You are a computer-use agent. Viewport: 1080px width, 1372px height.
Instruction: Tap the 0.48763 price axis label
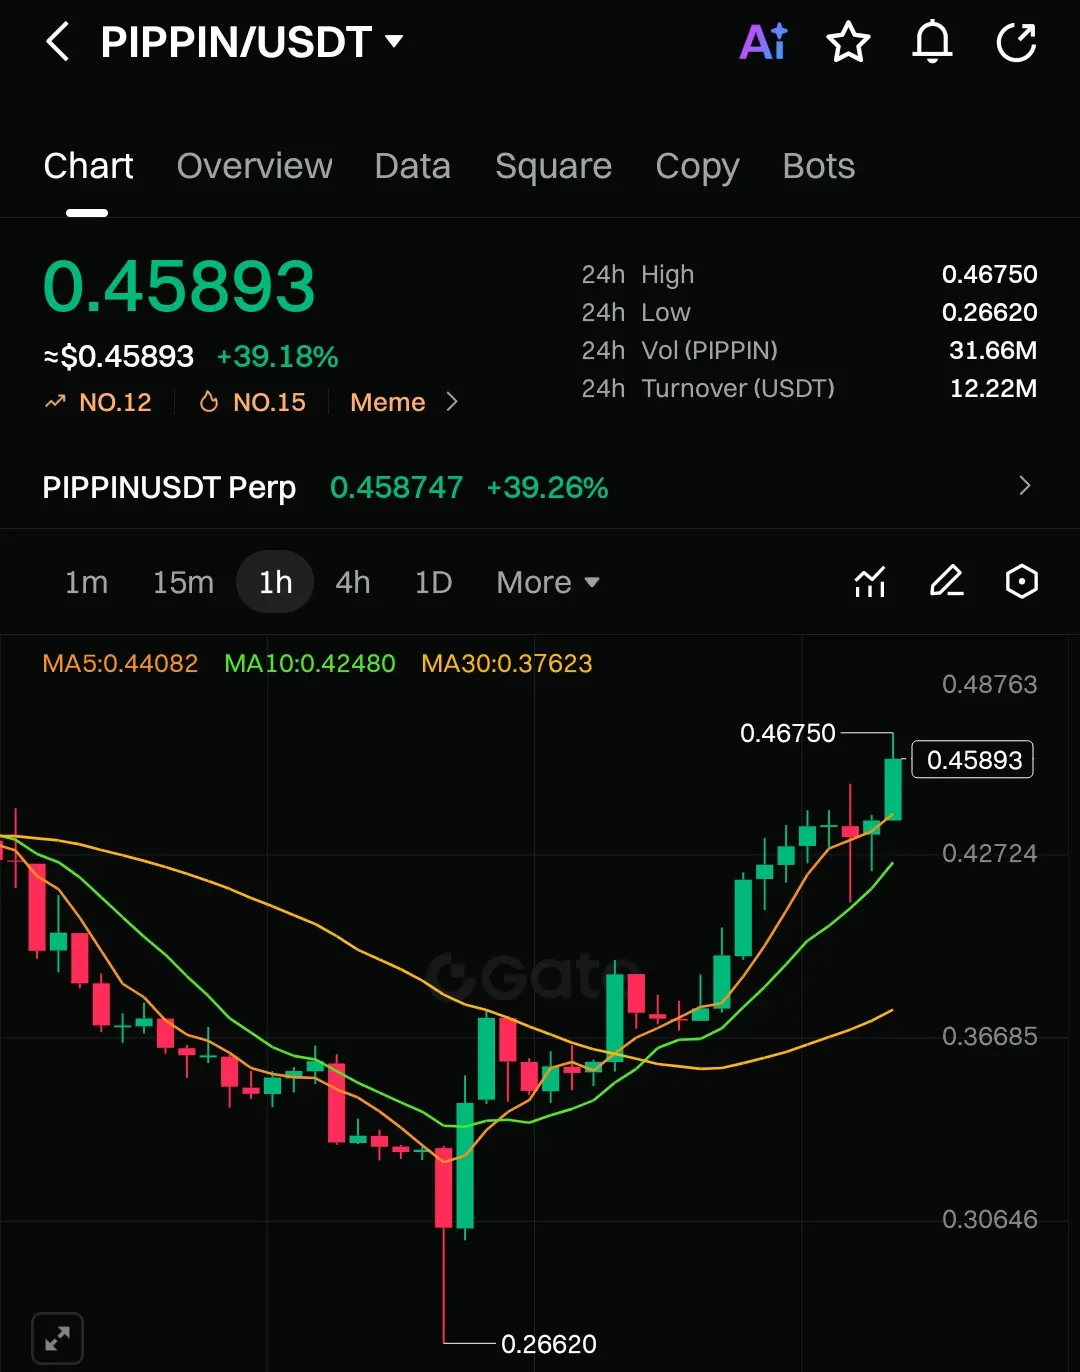click(x=989, y=684)
